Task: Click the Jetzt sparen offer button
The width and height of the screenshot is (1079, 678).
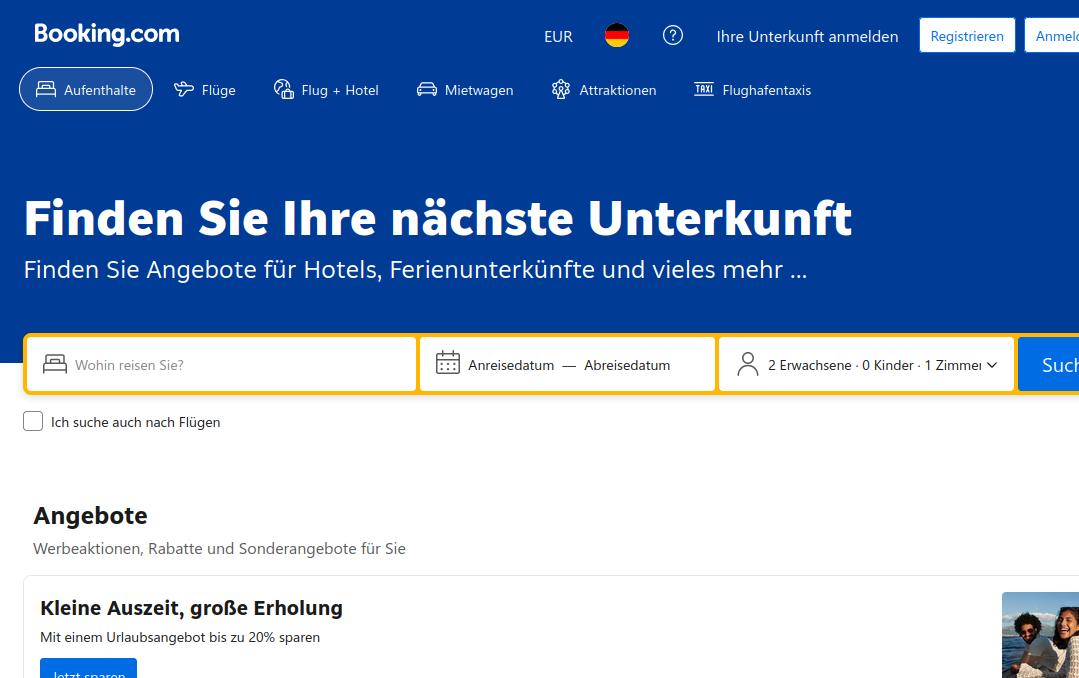Action: coord(88,671)
